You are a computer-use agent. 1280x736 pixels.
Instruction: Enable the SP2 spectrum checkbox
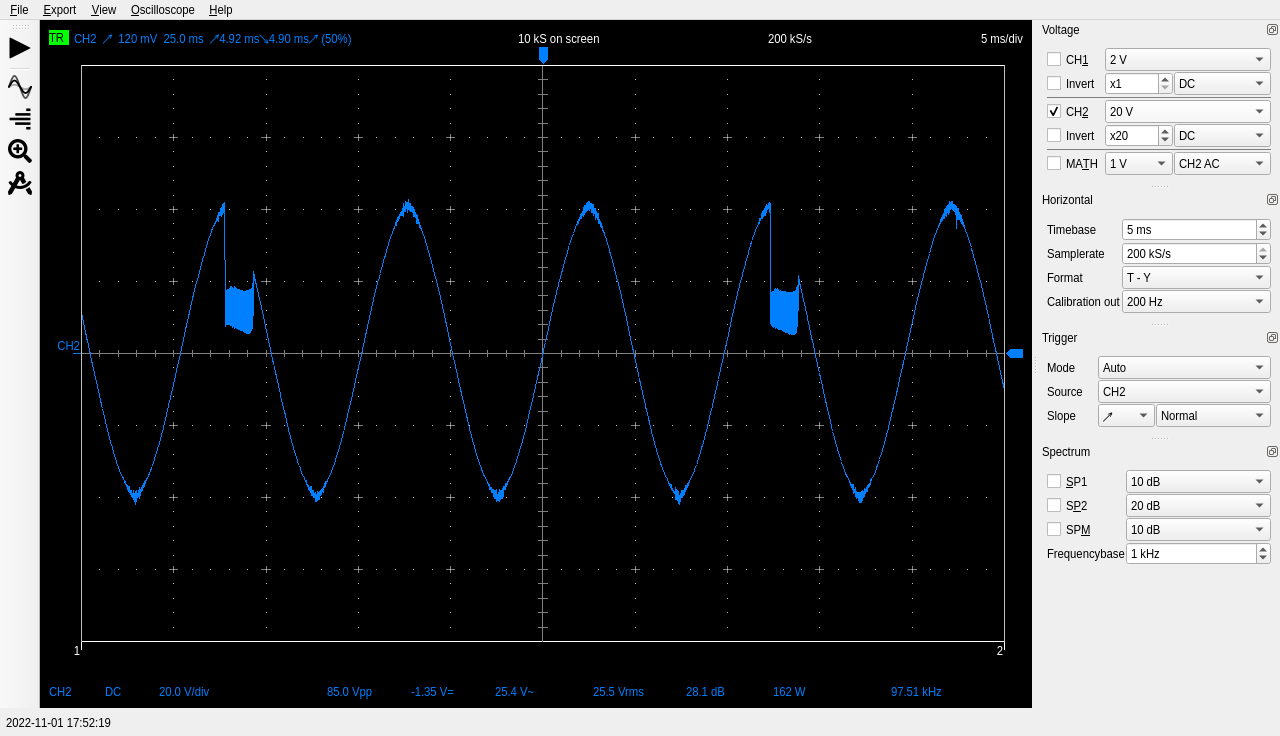click(x=1054, y=505)
